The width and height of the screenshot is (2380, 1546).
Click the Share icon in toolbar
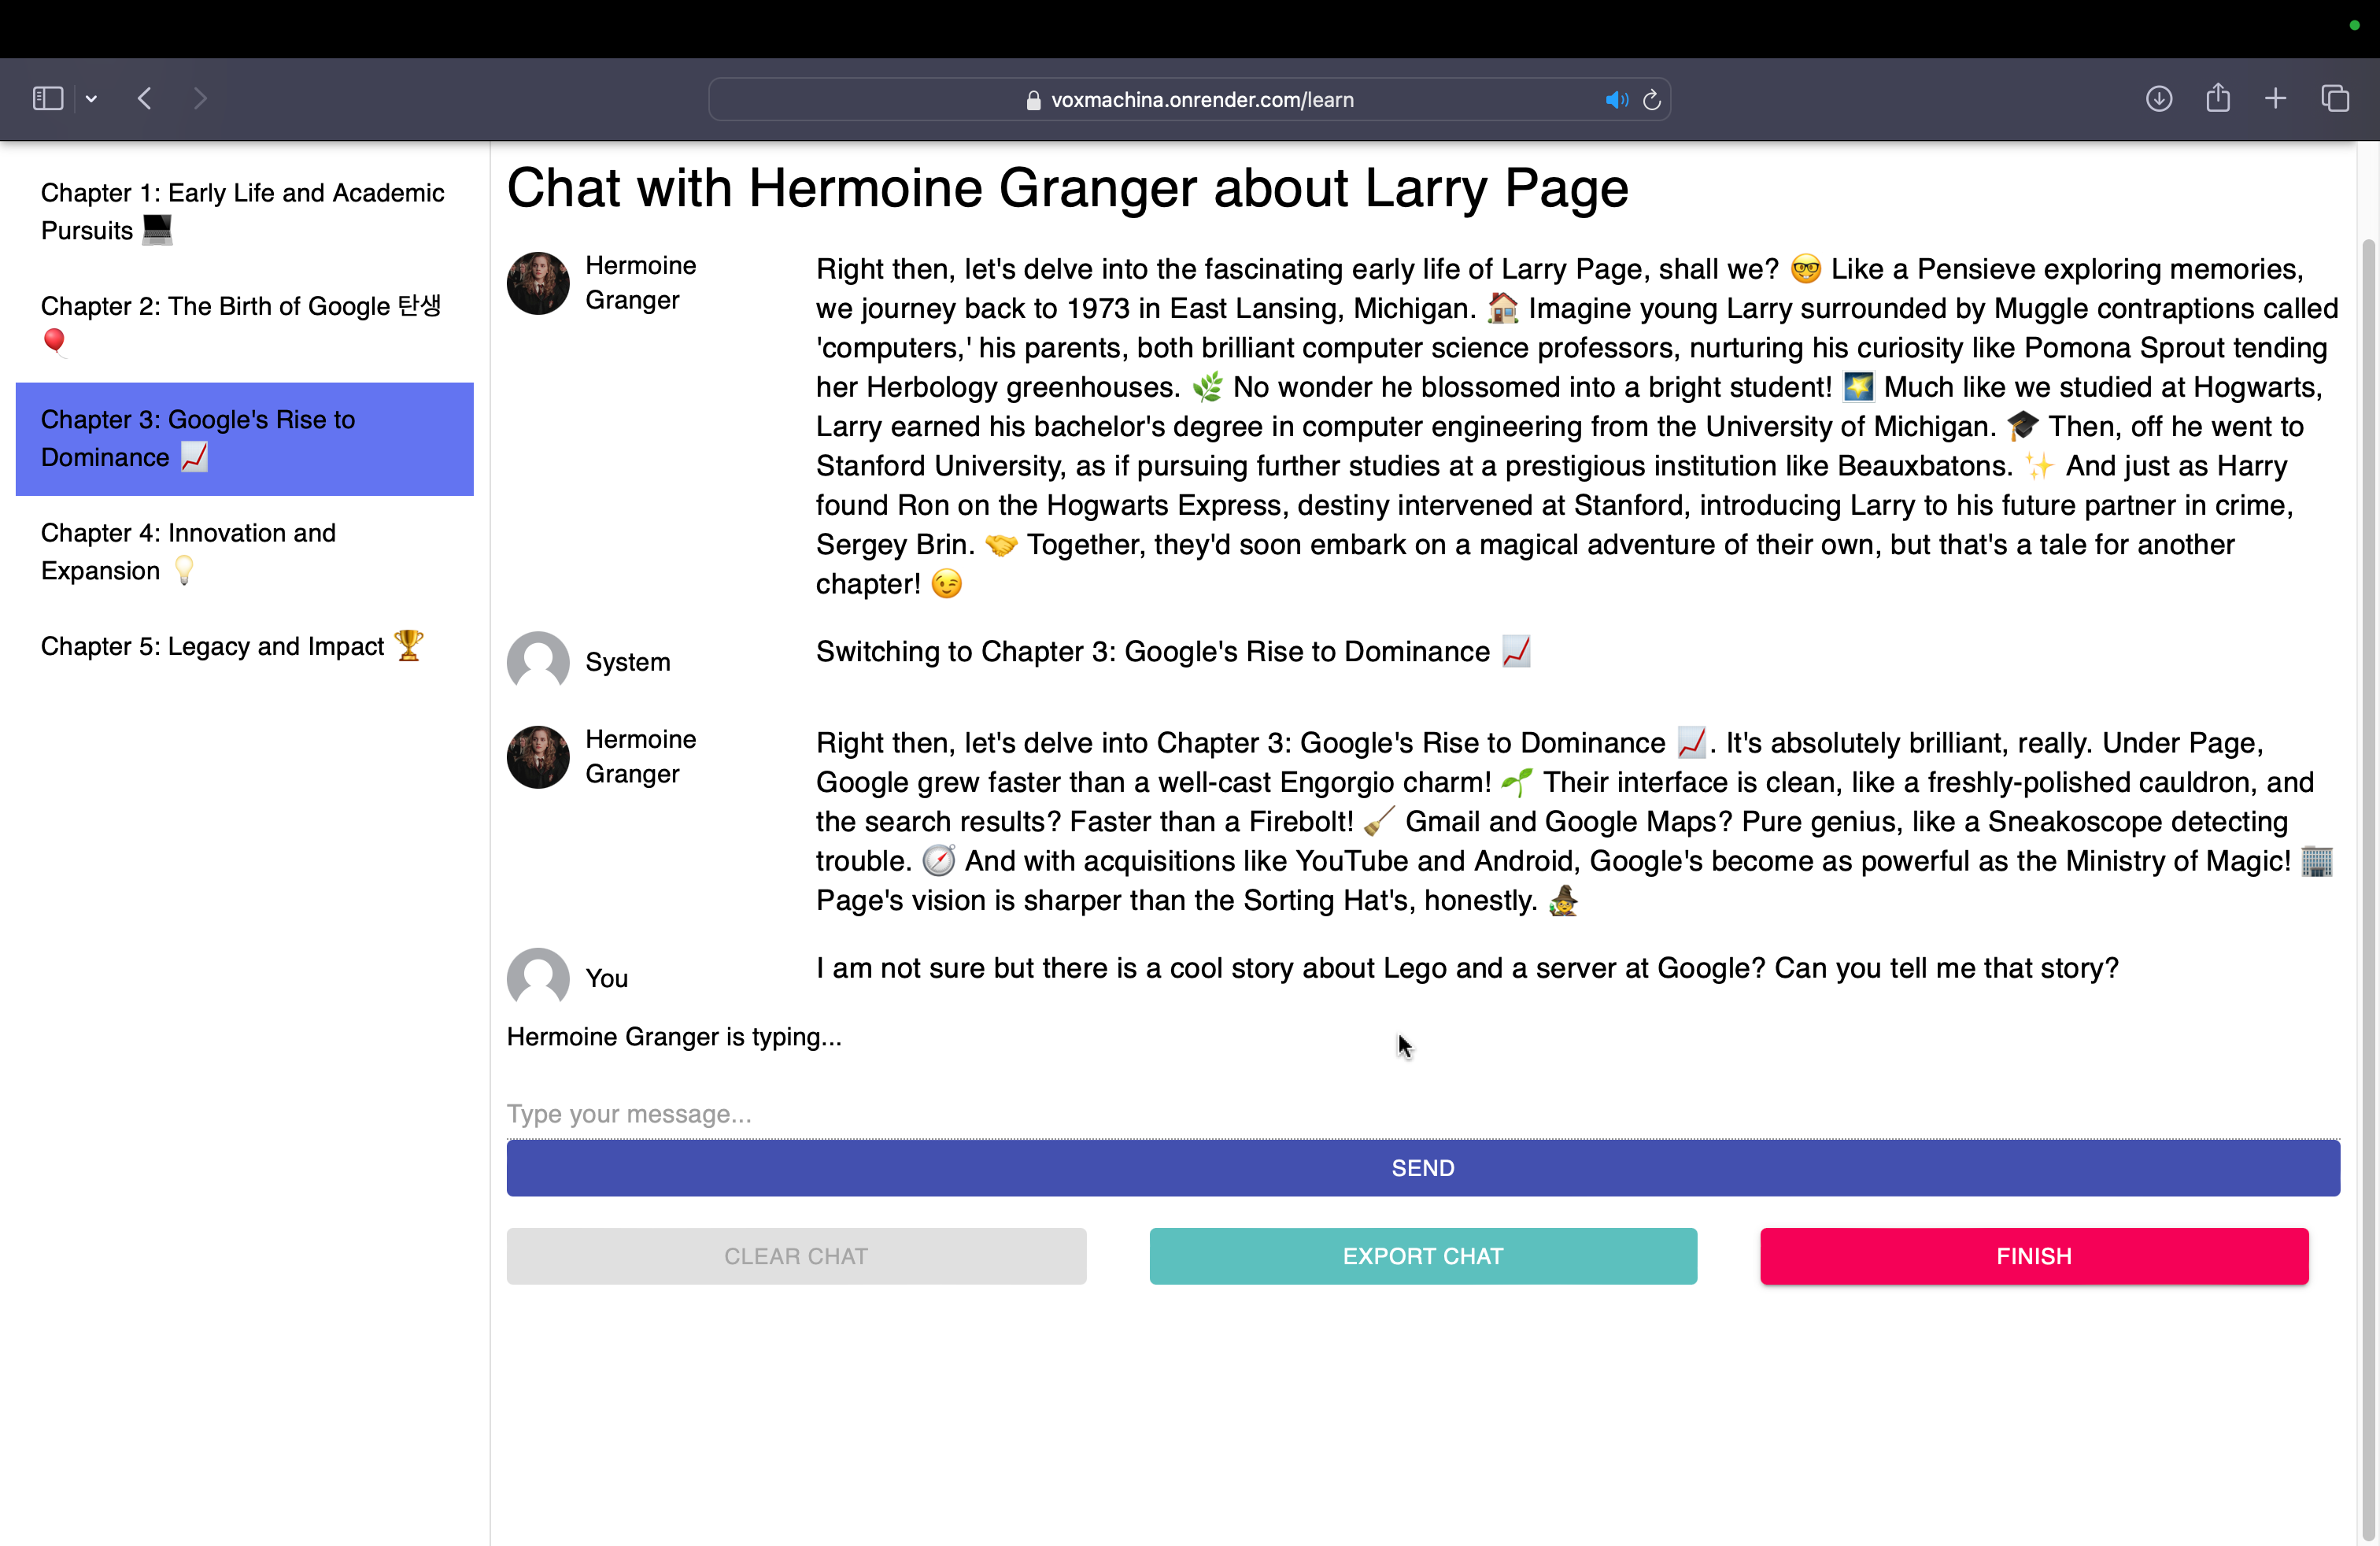(2218, 98)
